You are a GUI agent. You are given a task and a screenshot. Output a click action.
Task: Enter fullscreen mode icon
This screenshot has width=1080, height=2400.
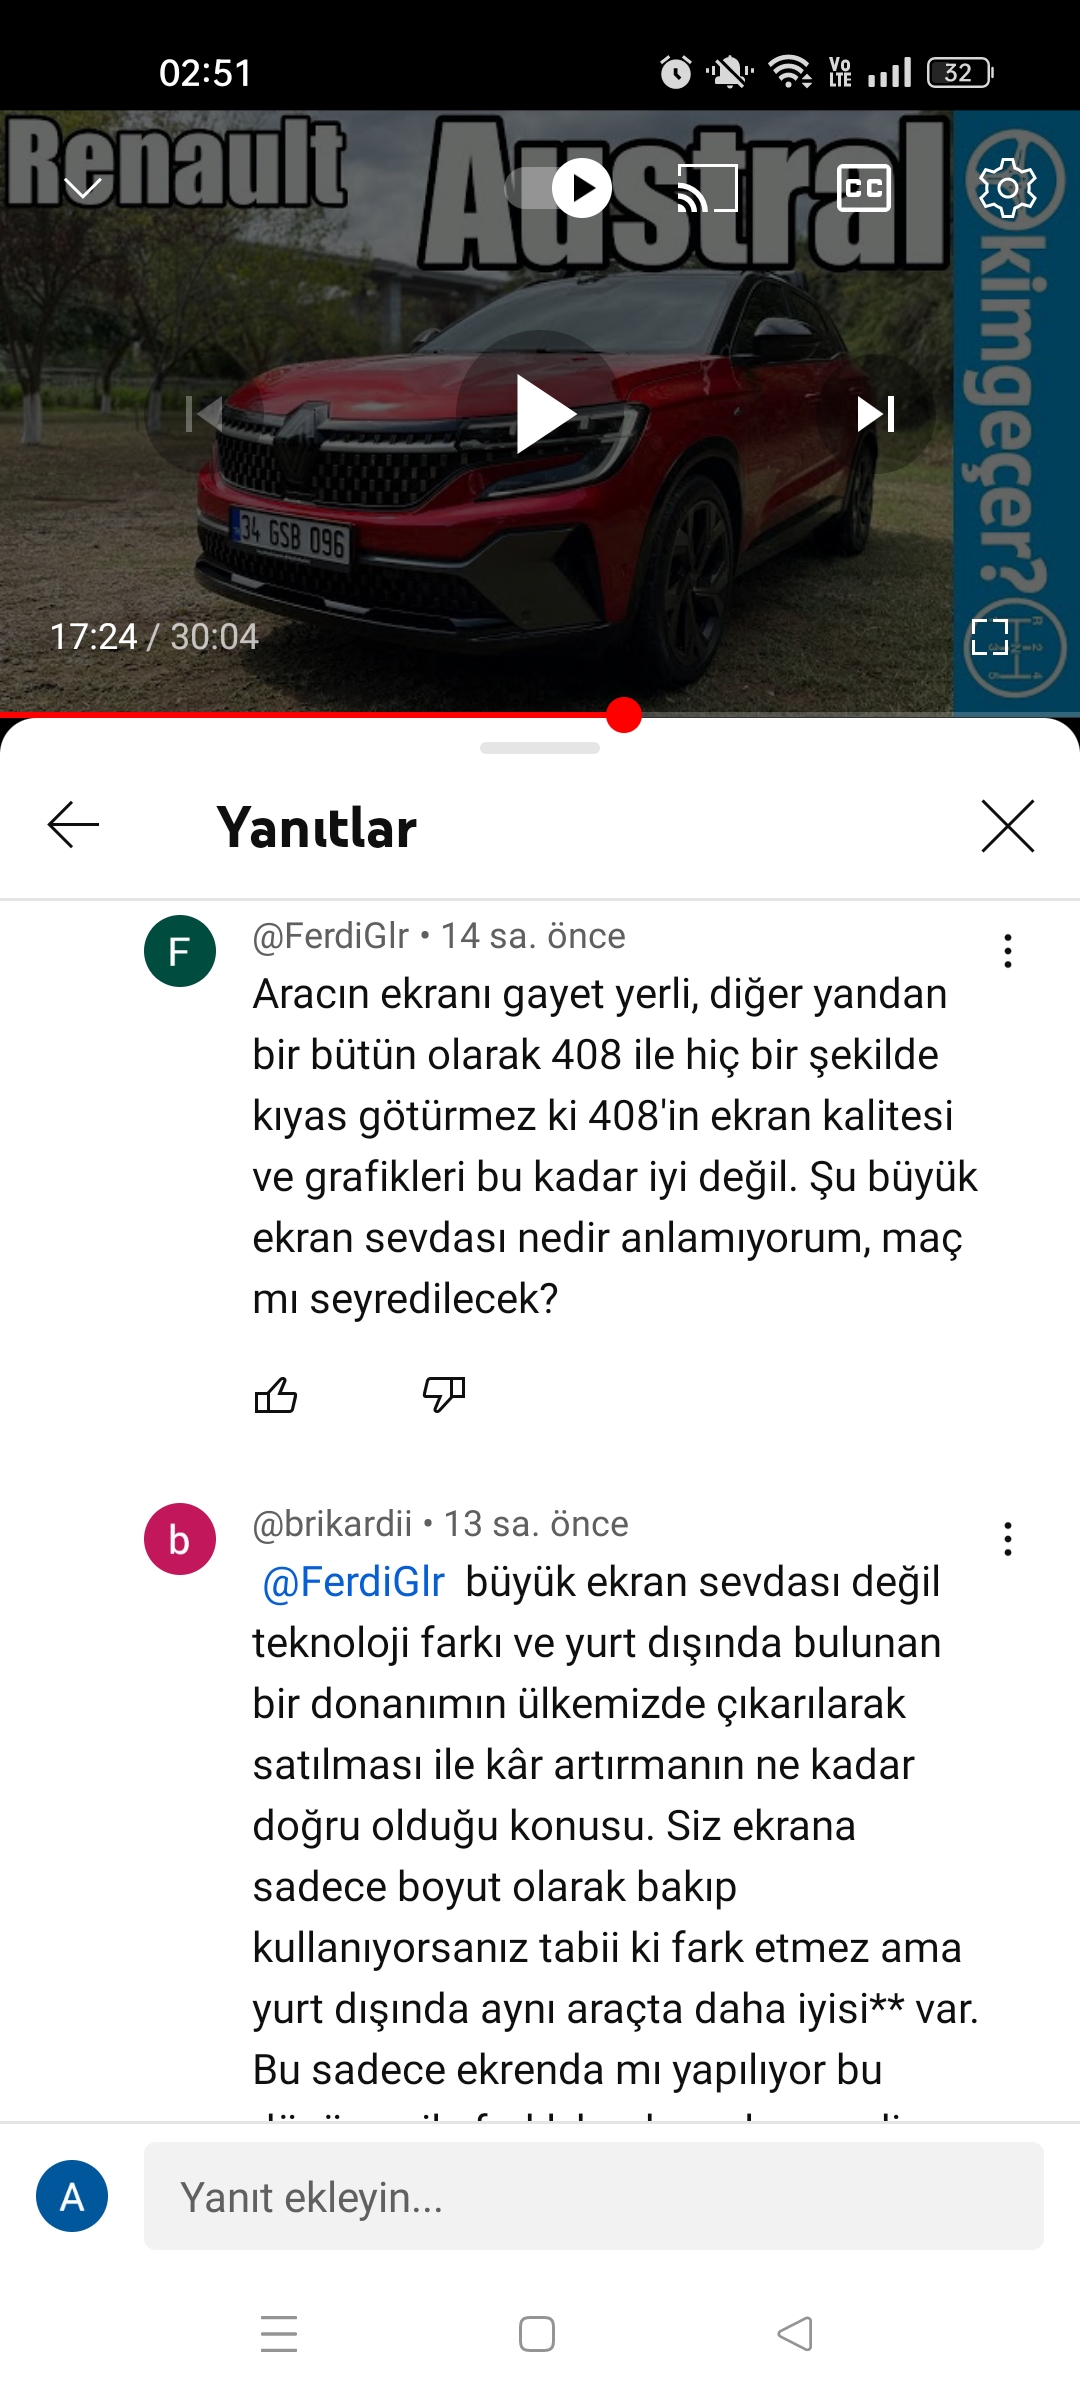990,637
